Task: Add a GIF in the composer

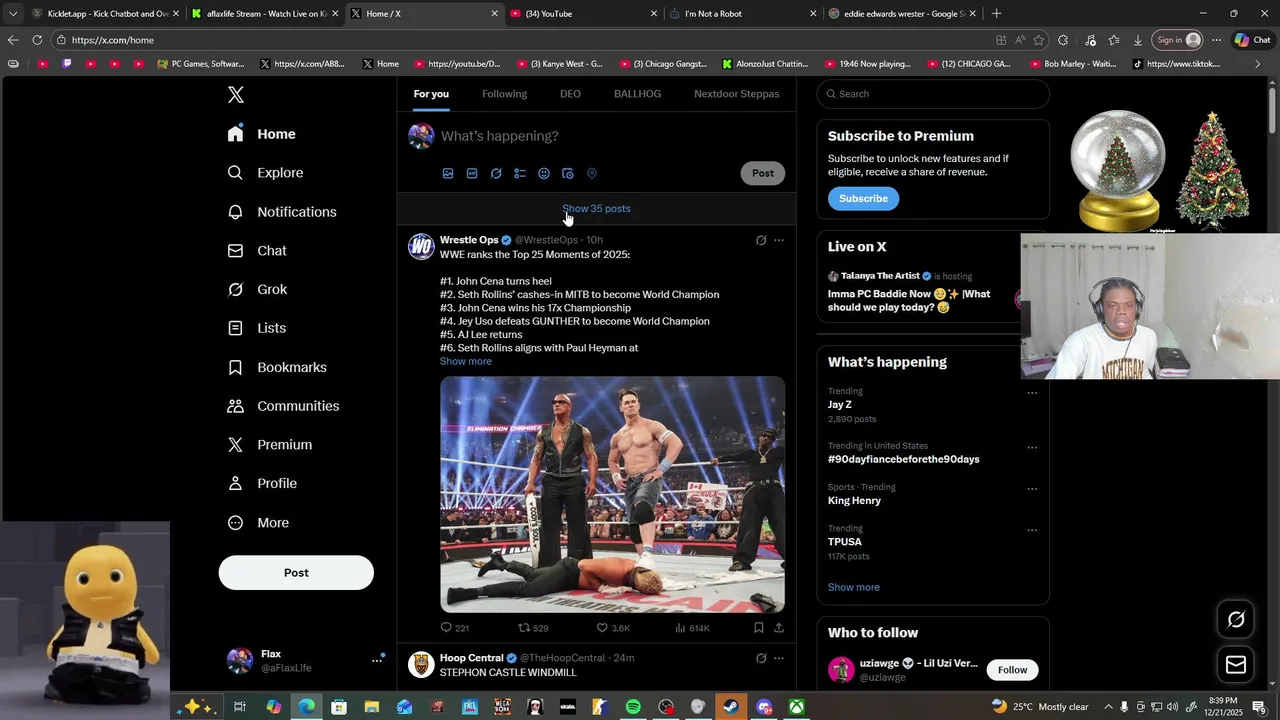Action: [472, 173]
